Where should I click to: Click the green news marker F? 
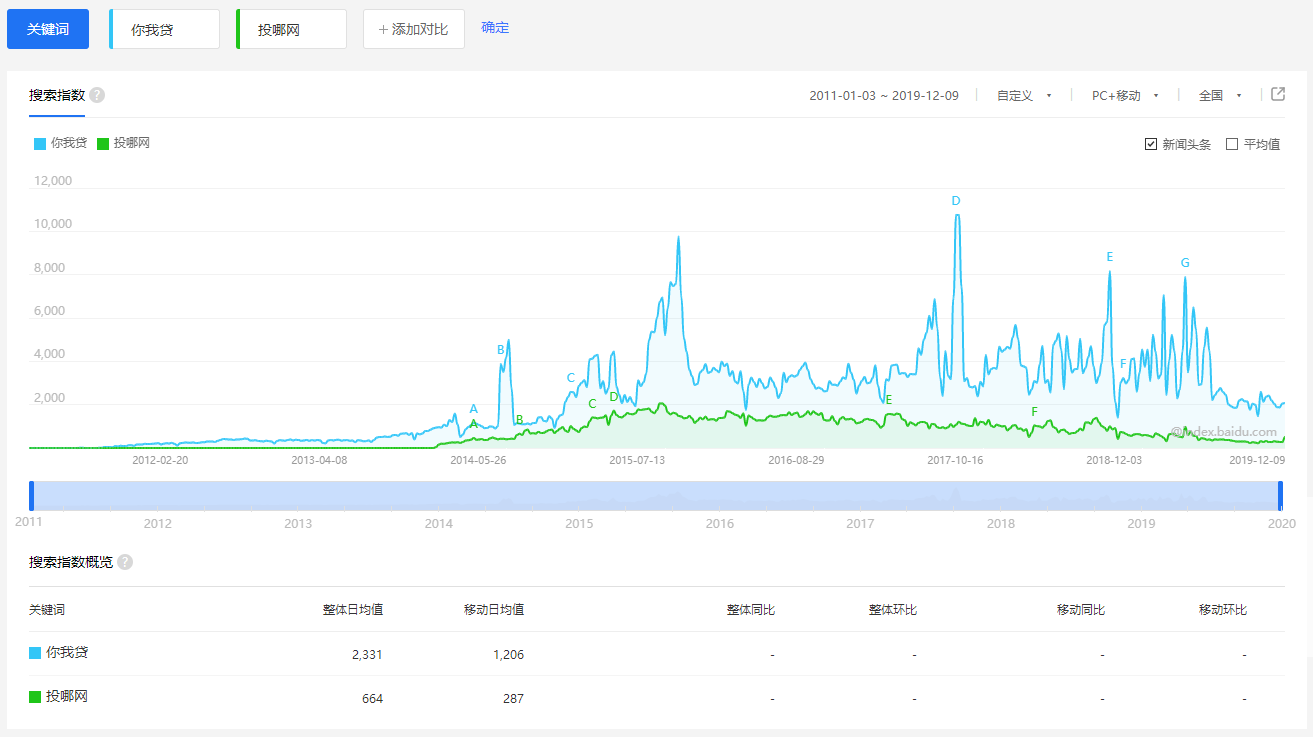point(1035,412)
